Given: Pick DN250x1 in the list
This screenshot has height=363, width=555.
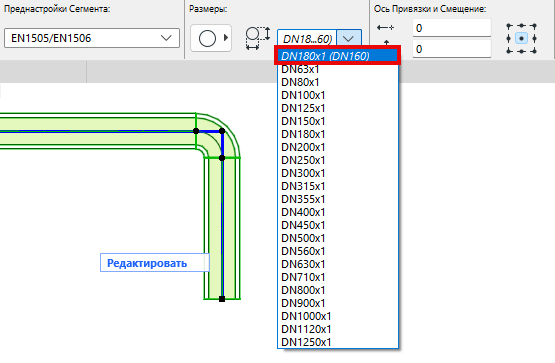Looking at the screenshot, I should pyautogui.click(x=338, y=160).
